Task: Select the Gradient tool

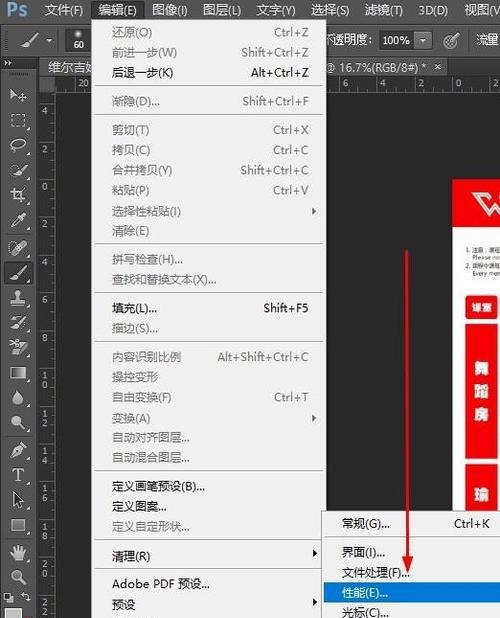Action: [x=18, y=373]
